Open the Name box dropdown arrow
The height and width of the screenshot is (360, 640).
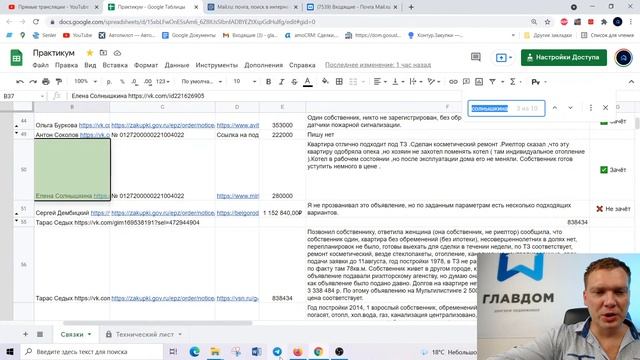click(x=42, y=96)
